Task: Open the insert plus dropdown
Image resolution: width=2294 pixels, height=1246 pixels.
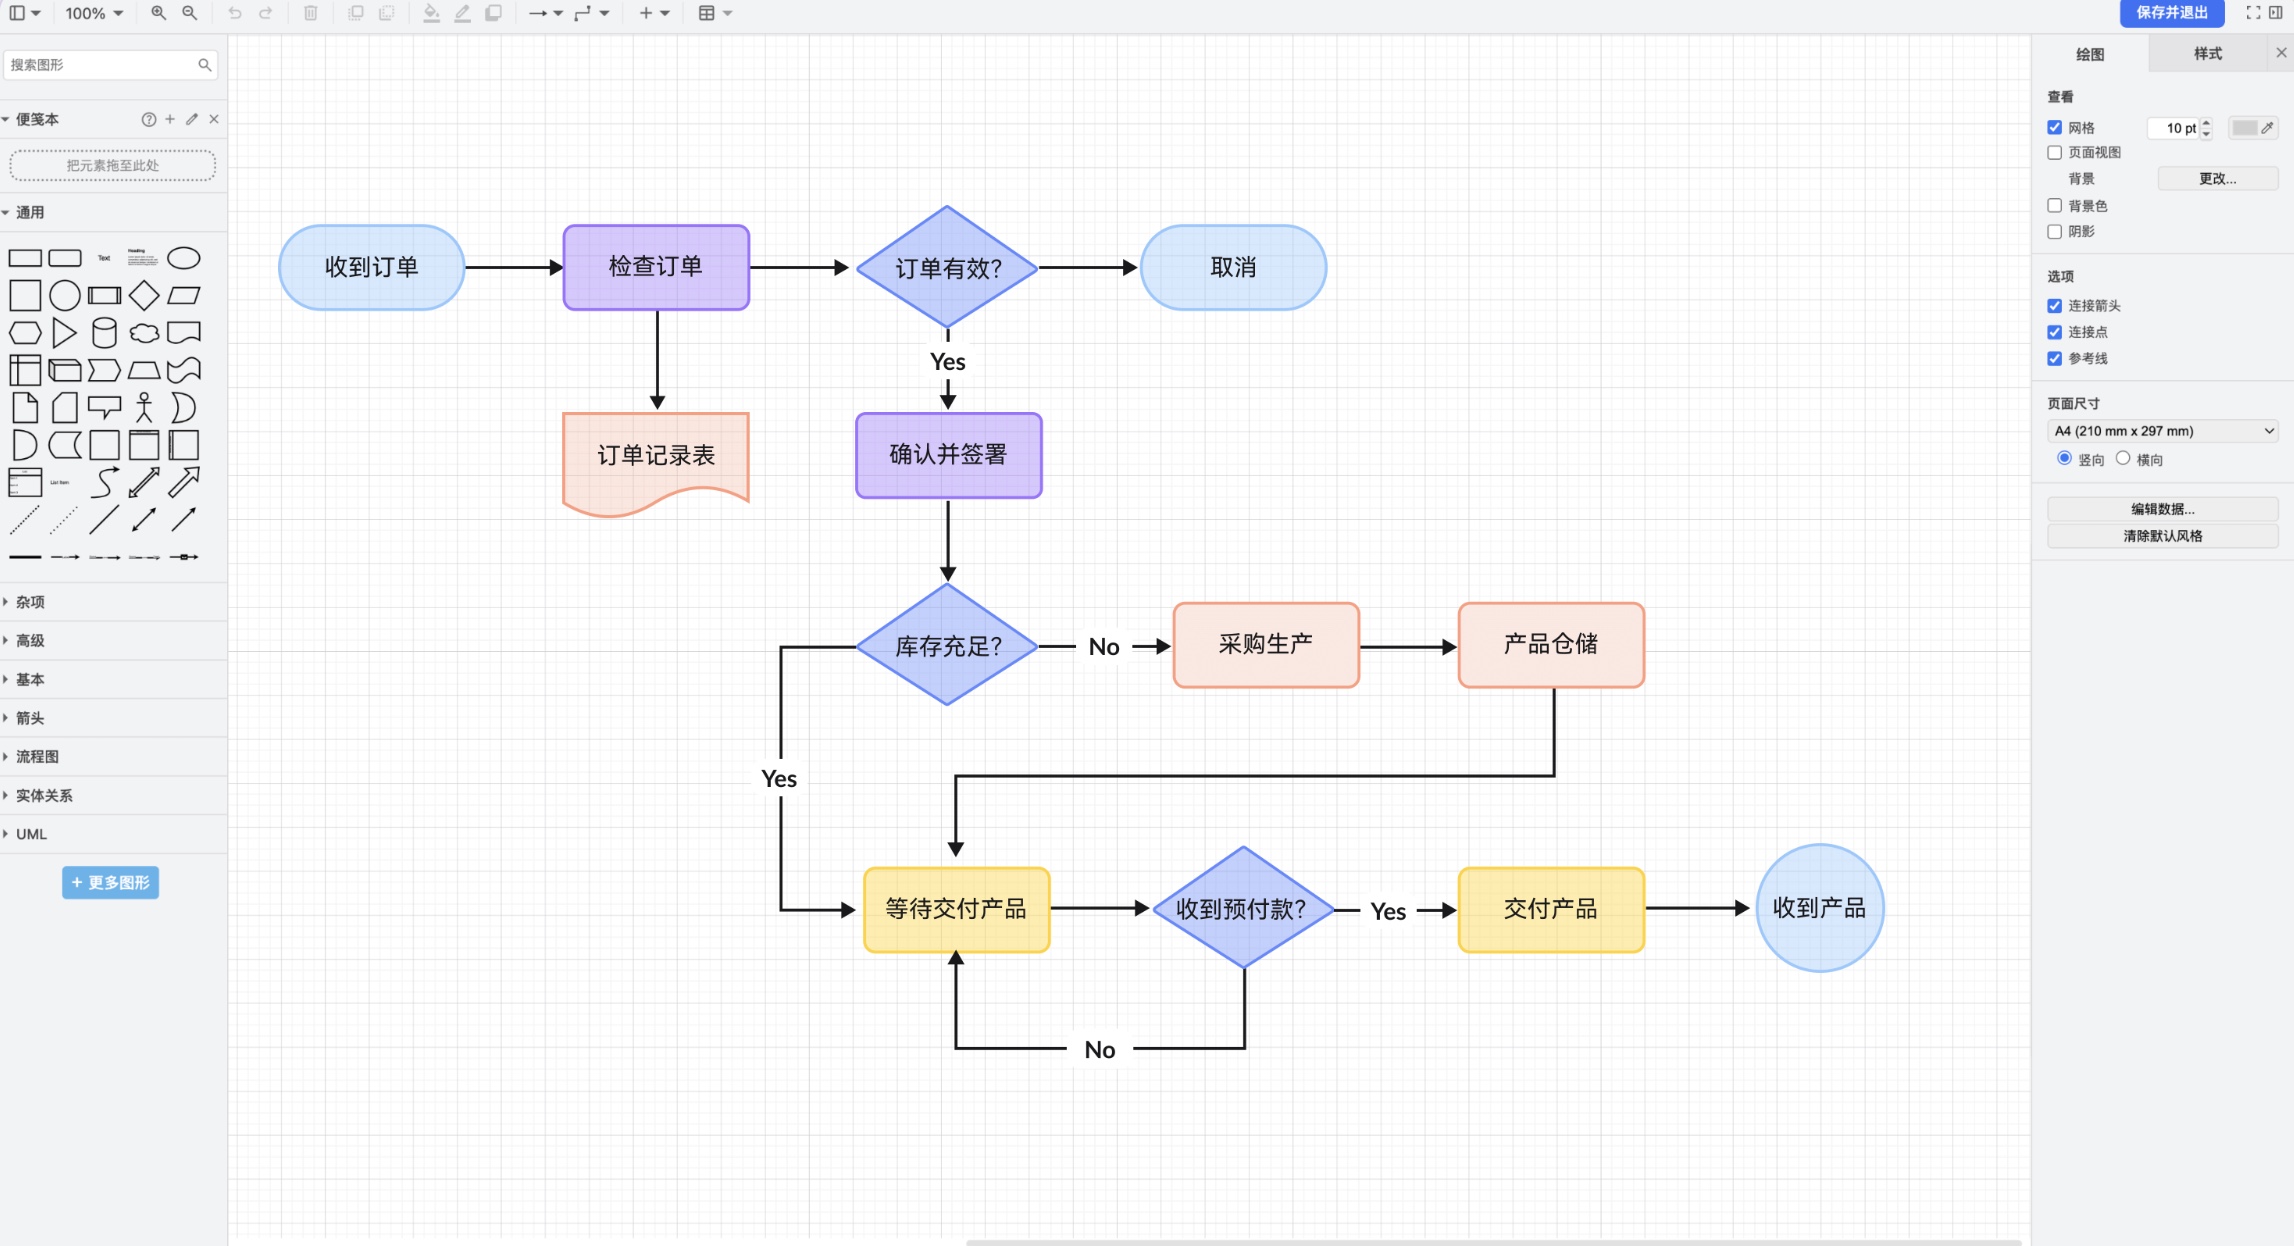Action: coord(654,13)
